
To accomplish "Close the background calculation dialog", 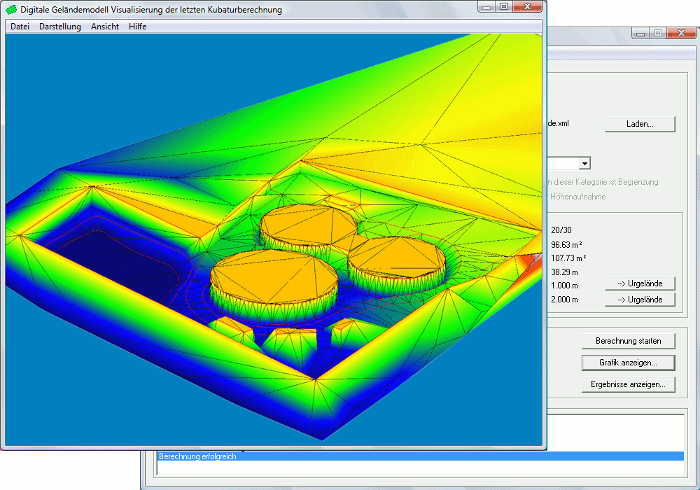I will click(x=680, y=33).
